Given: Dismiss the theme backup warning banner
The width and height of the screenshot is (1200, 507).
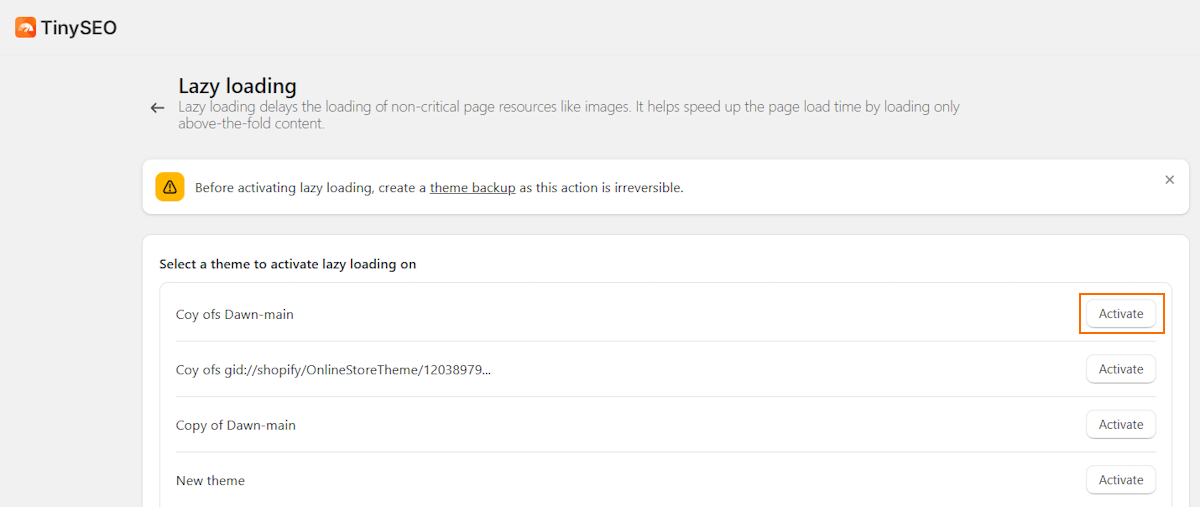Looking at the screenshot, I should 1169,180.
